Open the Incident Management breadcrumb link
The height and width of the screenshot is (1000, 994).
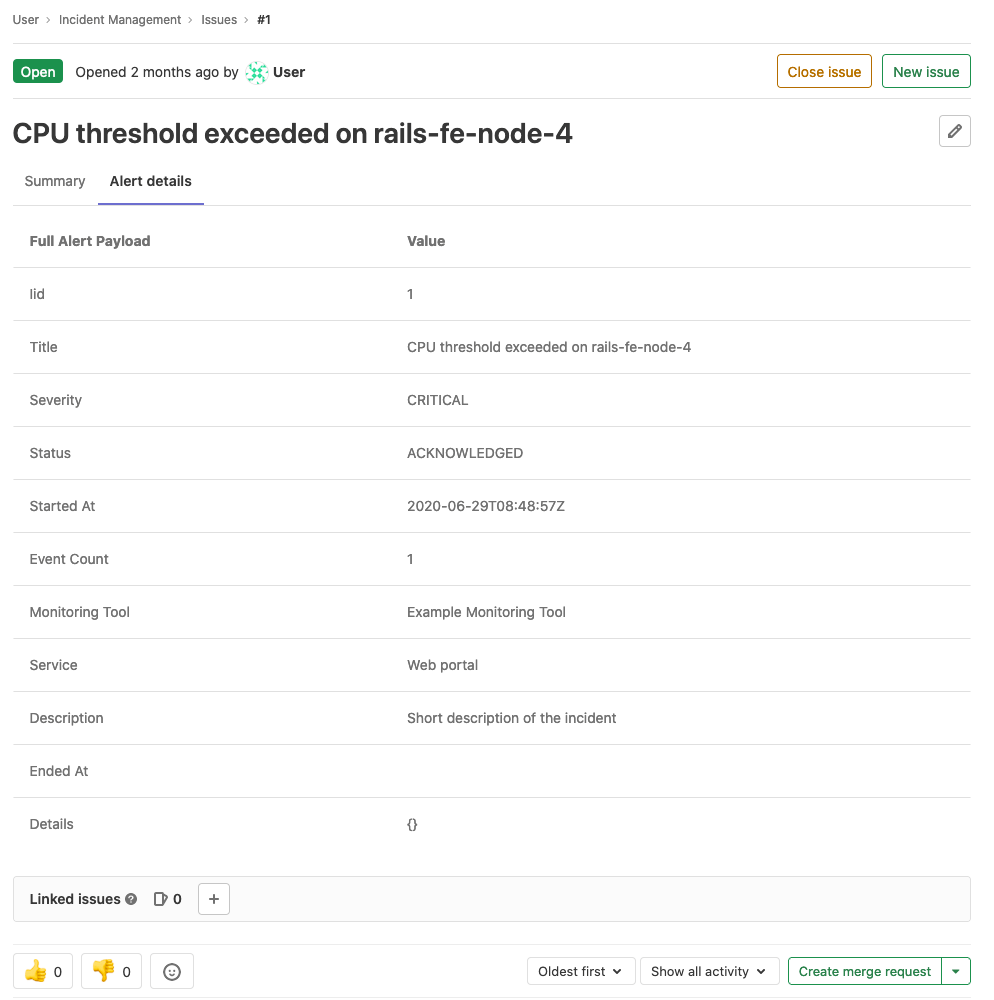pos(120,20)
